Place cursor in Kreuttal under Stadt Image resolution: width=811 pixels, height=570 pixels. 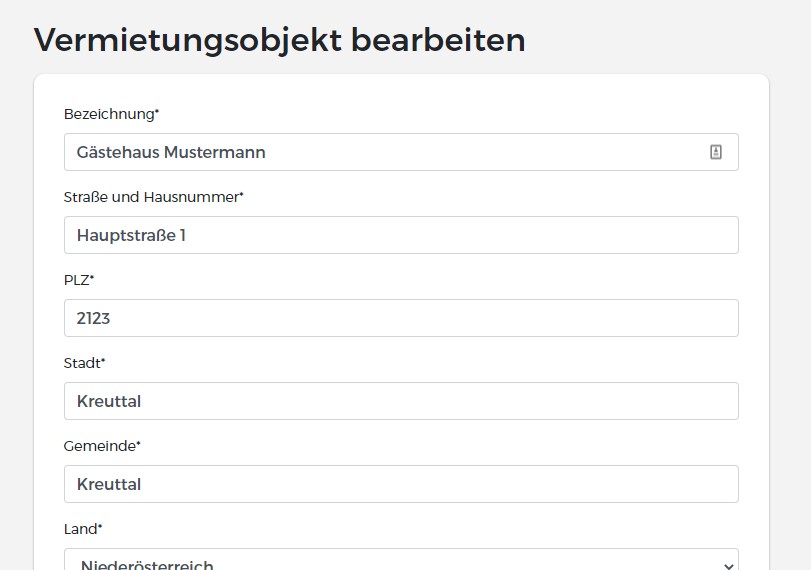[109, 401]
